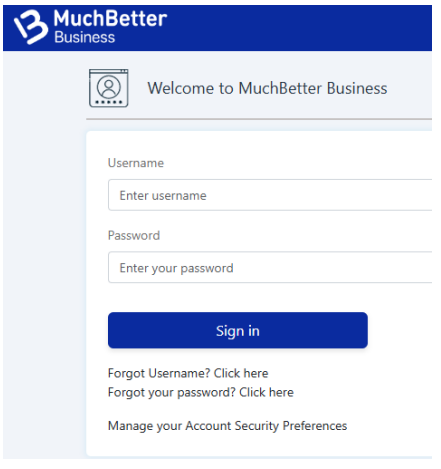Viewport: 441px width, 469px height.
Task: Click the Password label
Action: 134,236
